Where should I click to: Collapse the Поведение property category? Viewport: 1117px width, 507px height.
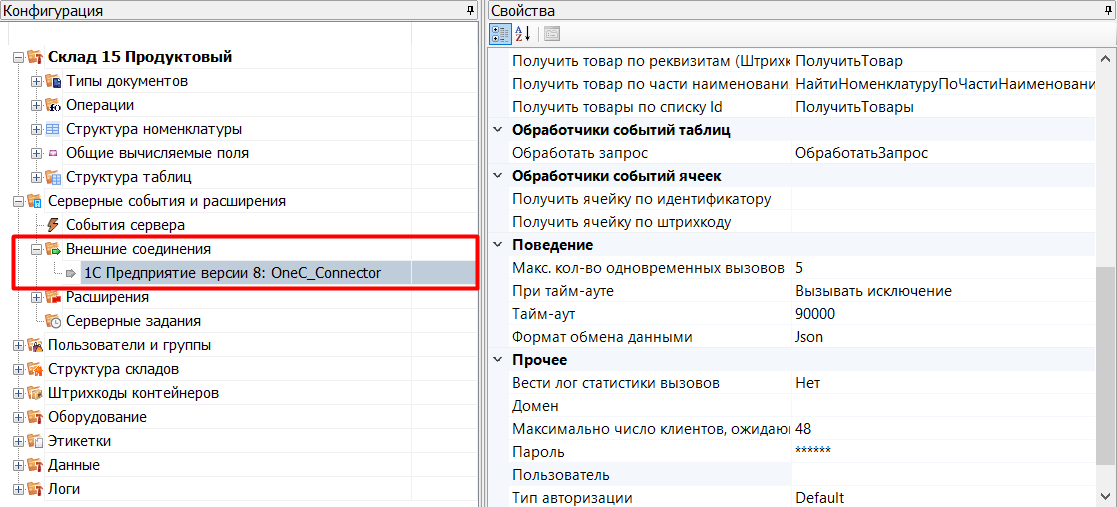tap(497, 245)
